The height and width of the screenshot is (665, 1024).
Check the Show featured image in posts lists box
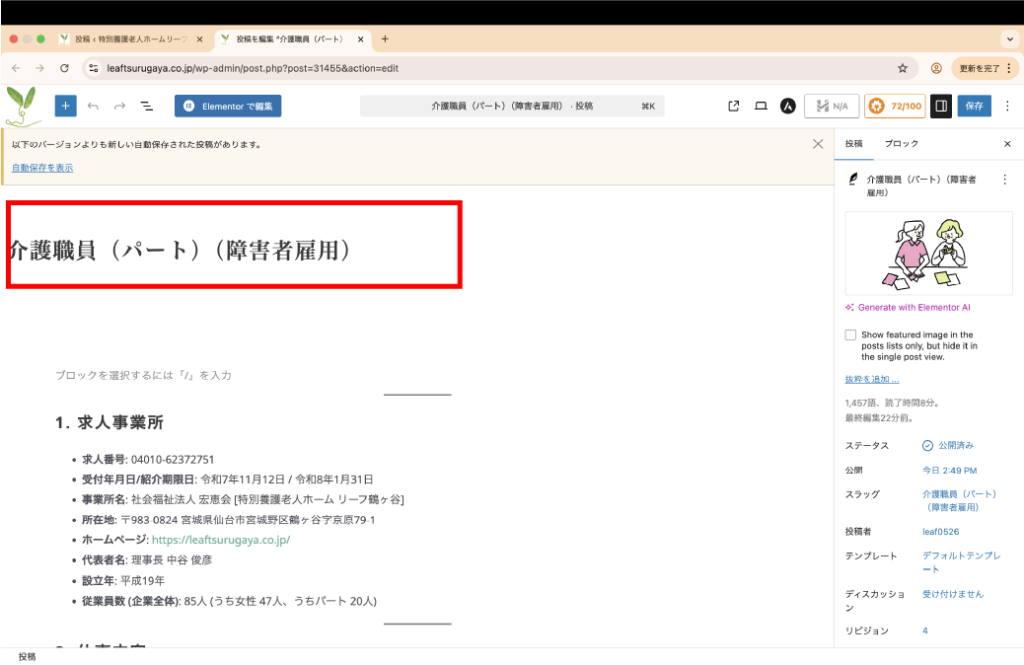point(850,335)
